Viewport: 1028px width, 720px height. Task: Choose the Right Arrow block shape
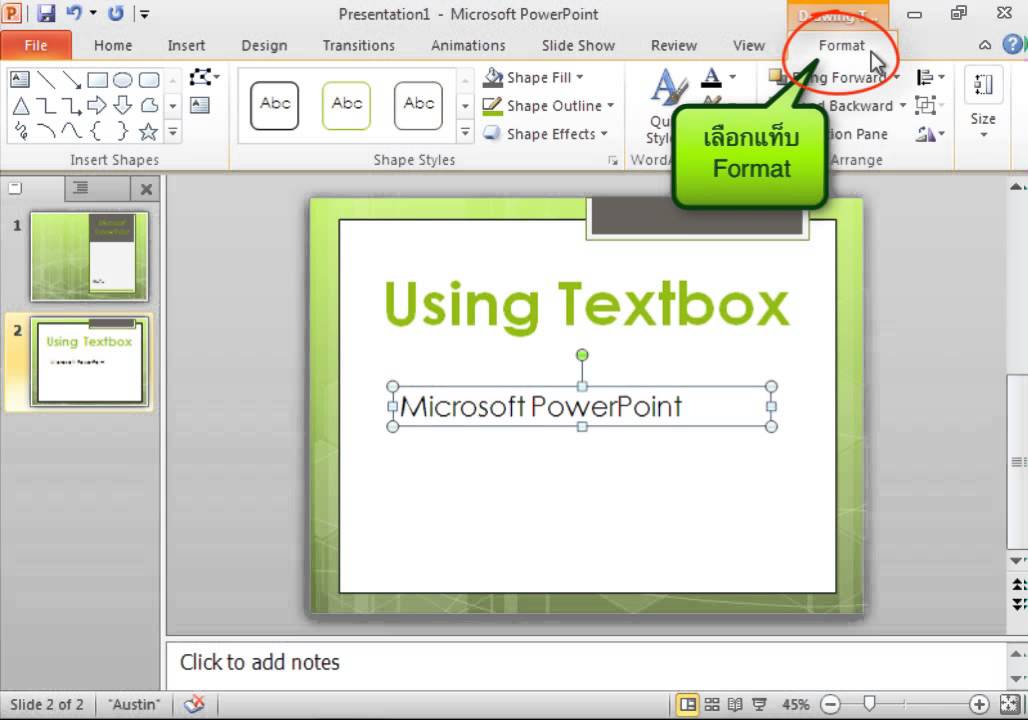click(97, 106)
